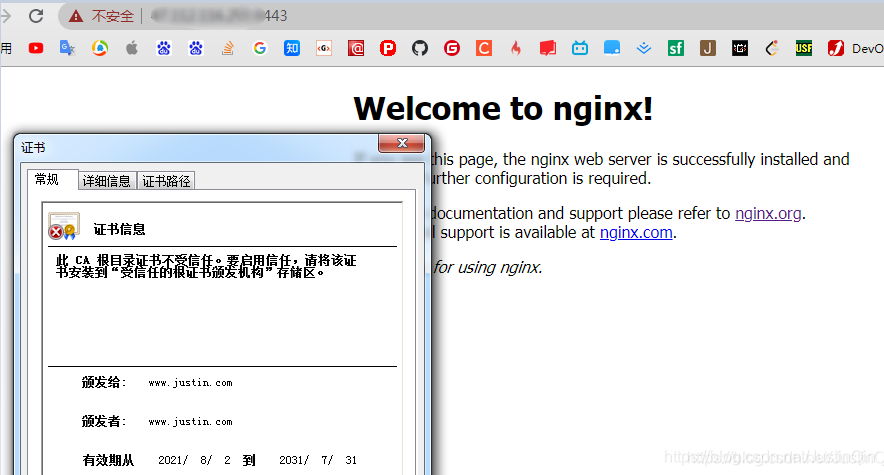Click the 颁发者 www.justin.com value
The height and width of the screenshot is (475, 884).
[191, 421]
